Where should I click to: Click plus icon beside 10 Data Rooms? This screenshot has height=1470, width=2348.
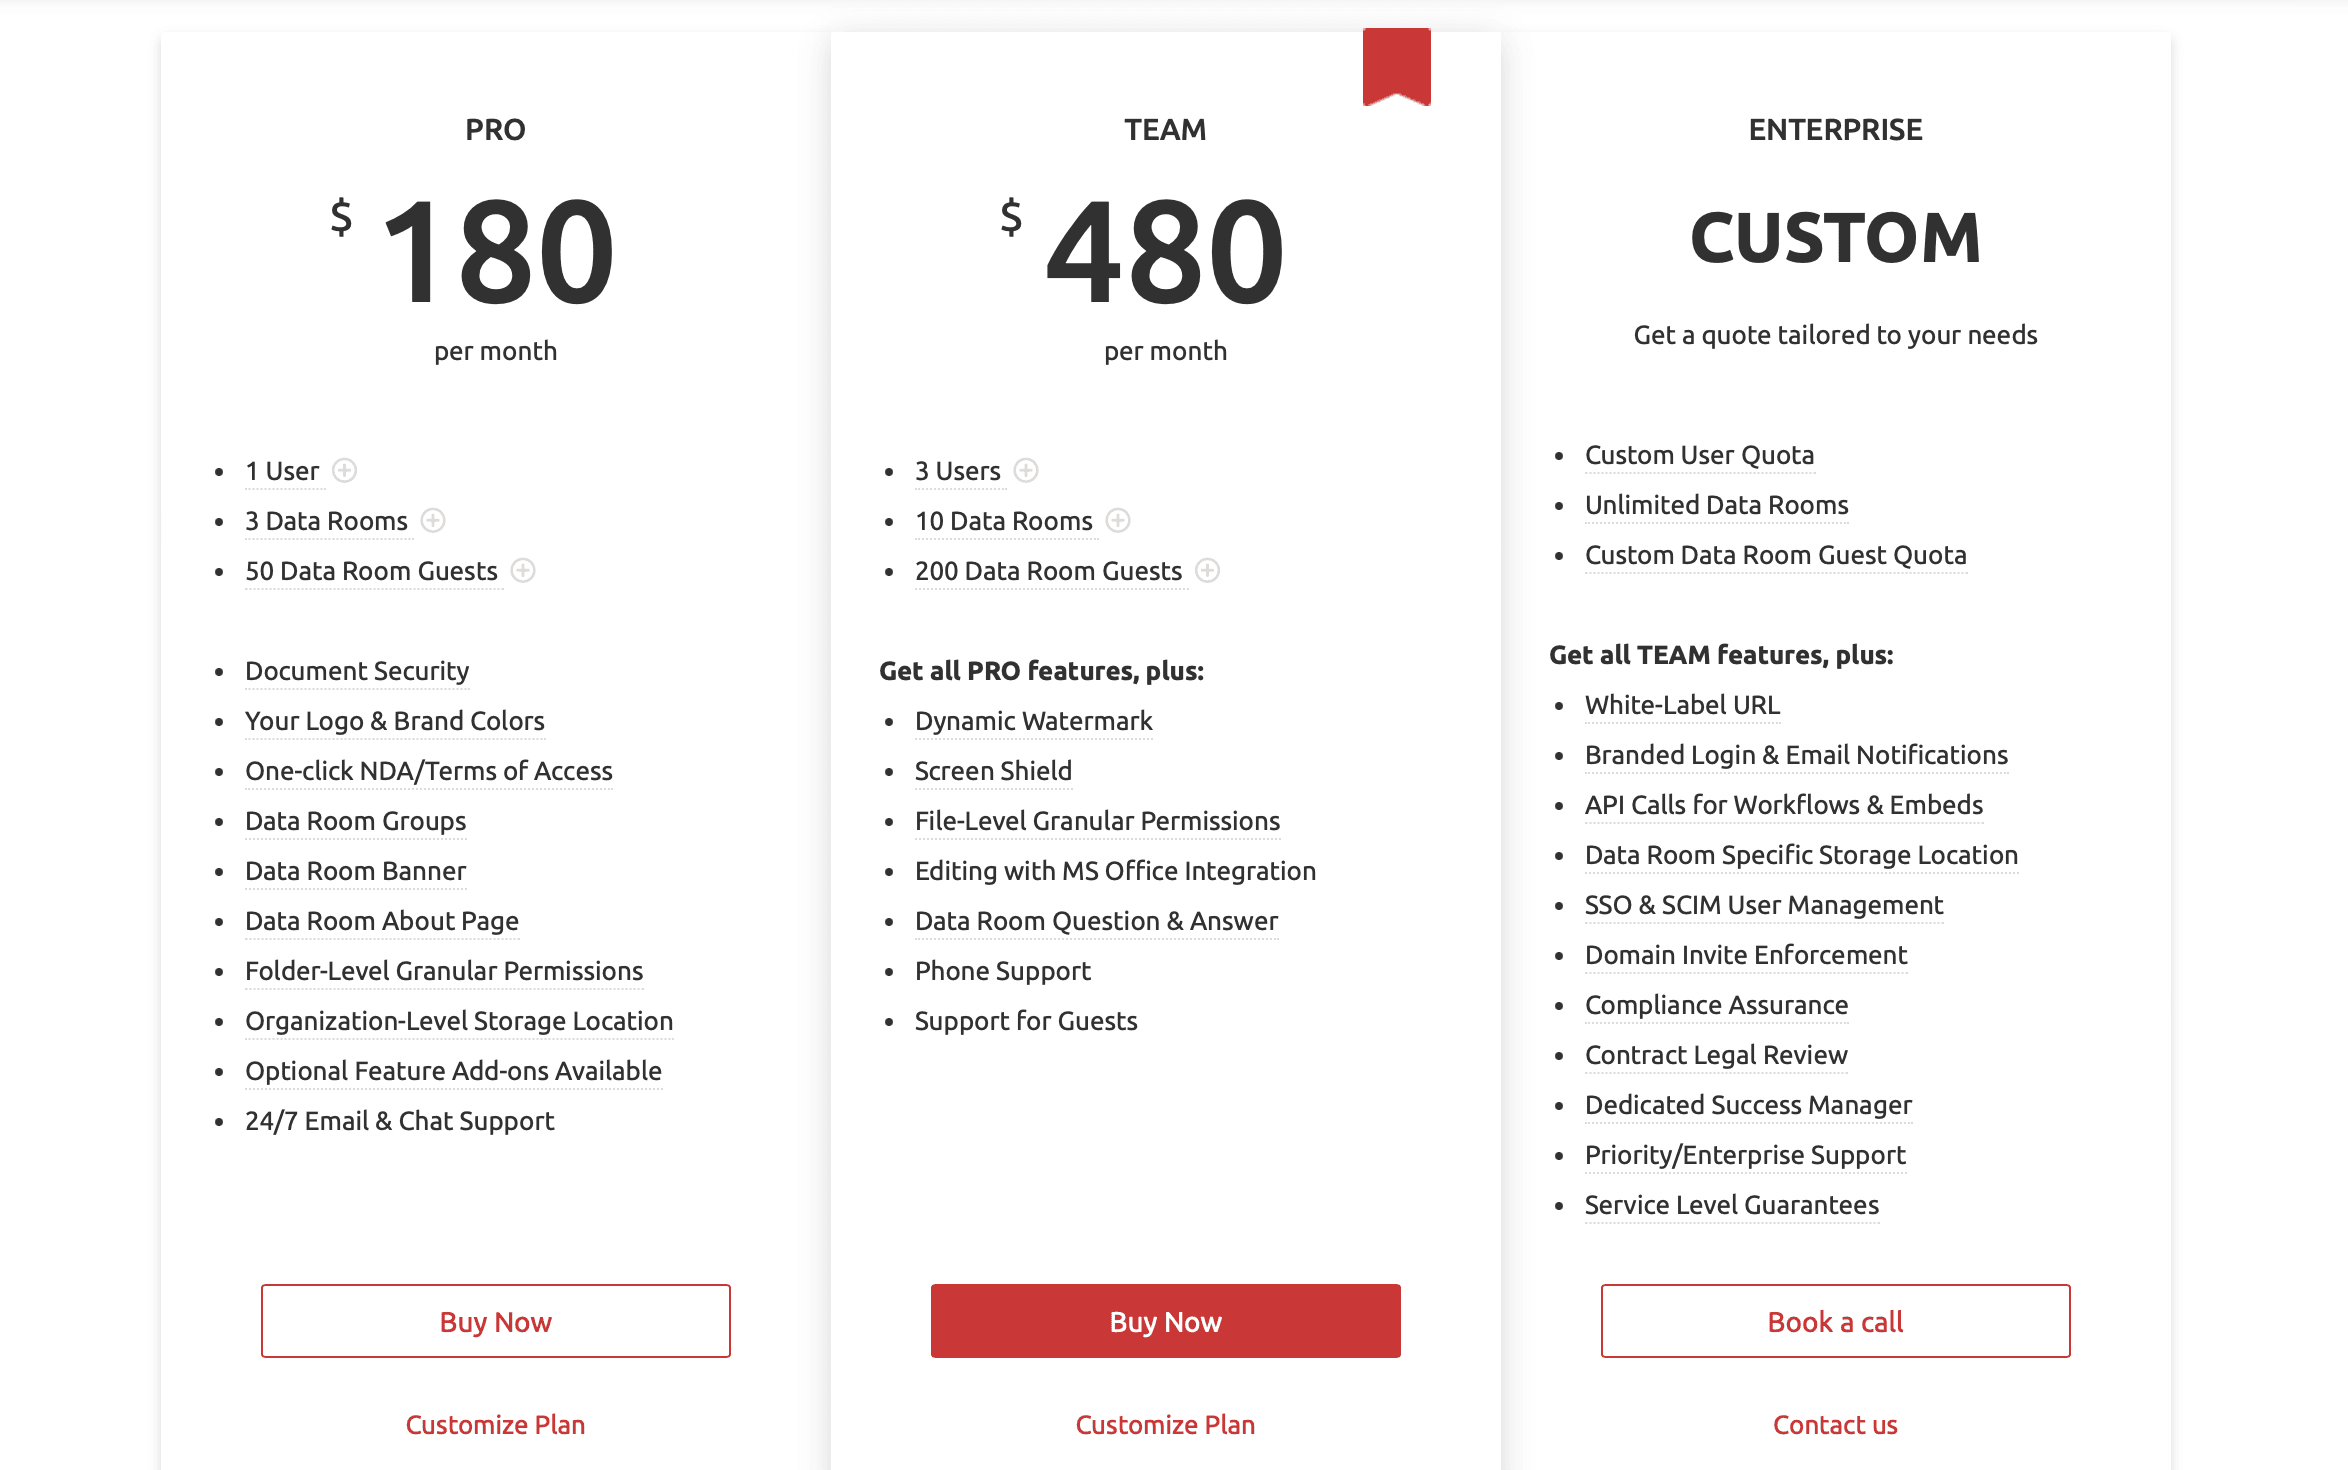tap(1118, 520)
